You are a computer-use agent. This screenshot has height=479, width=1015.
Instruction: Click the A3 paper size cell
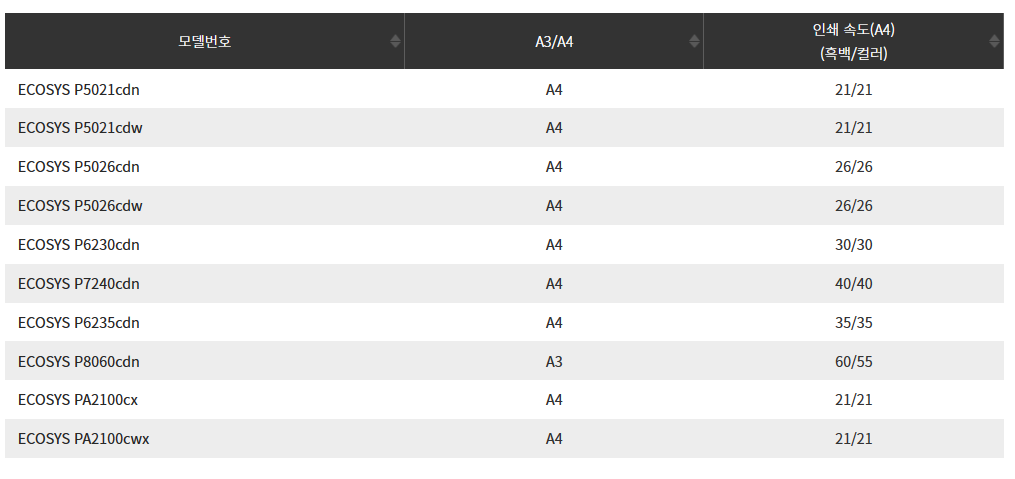pos(554,361)
